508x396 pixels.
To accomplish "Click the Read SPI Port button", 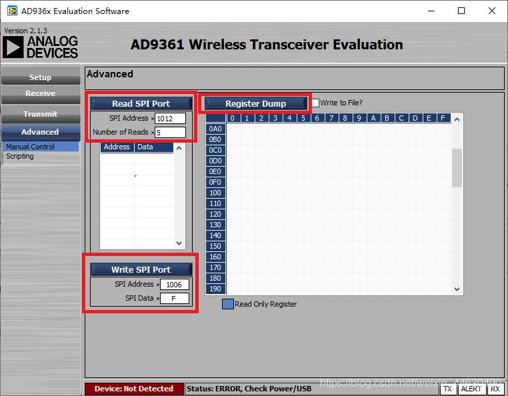I will coord(141,104).
